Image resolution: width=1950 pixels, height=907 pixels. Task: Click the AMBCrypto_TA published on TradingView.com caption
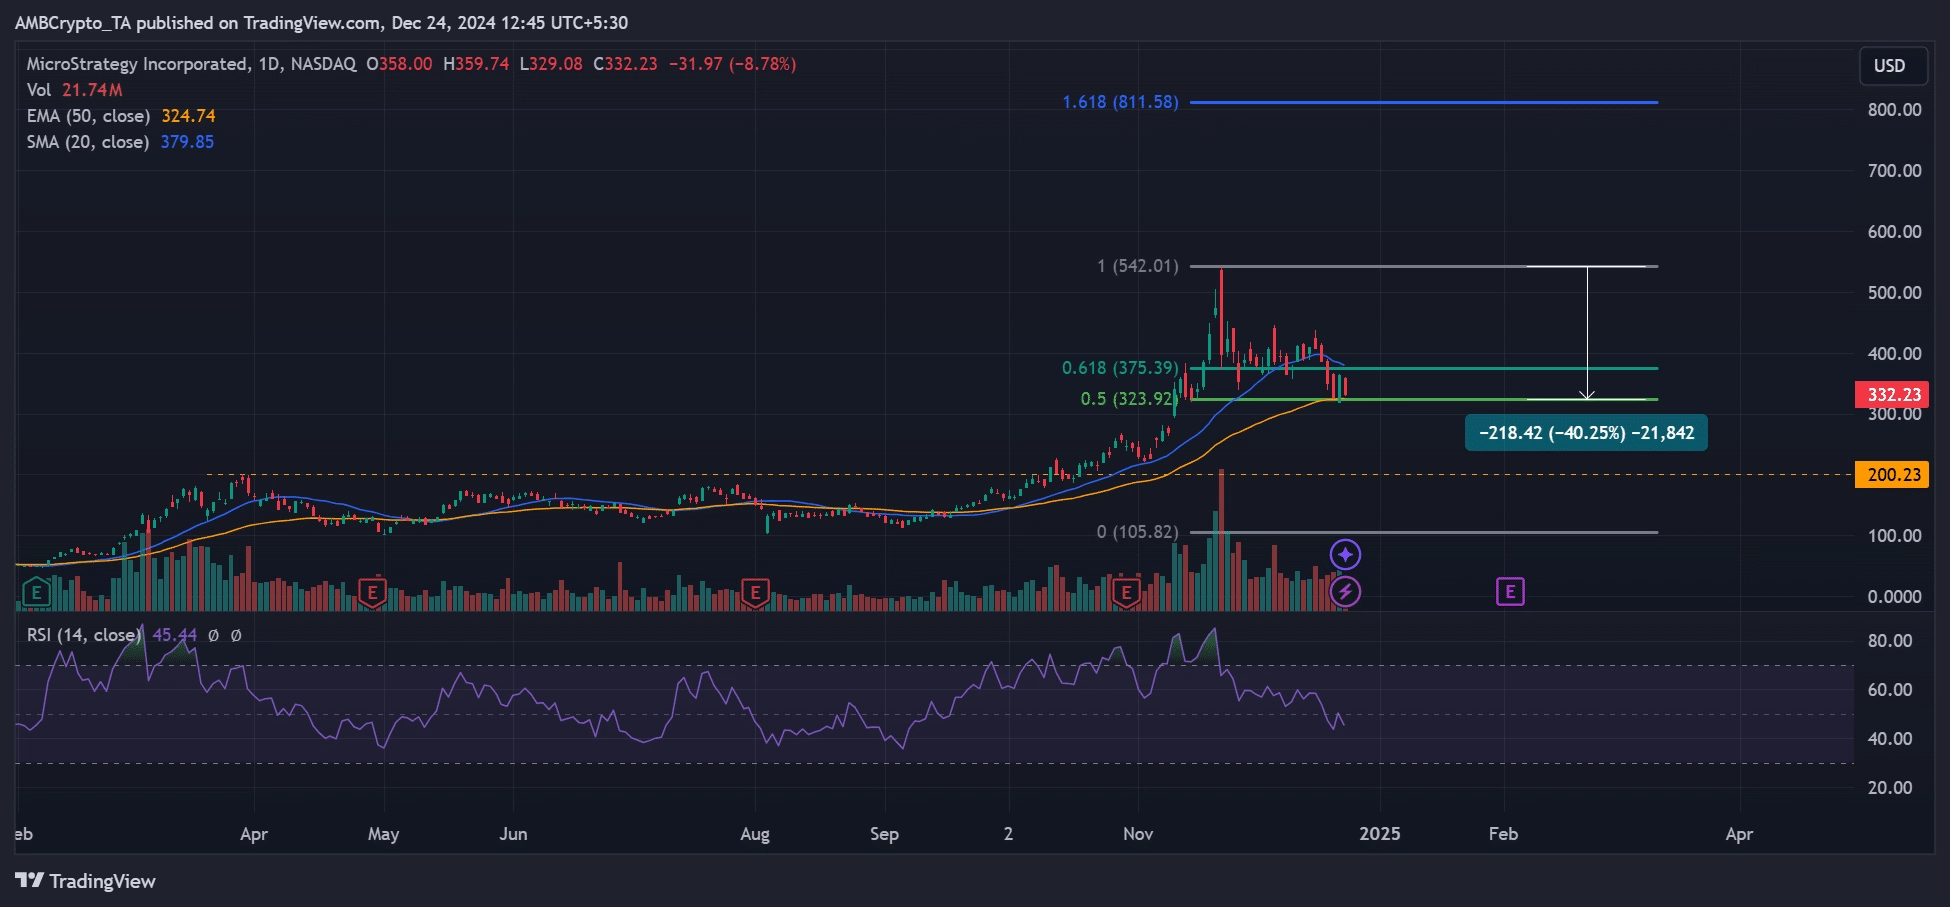point(321,22)
